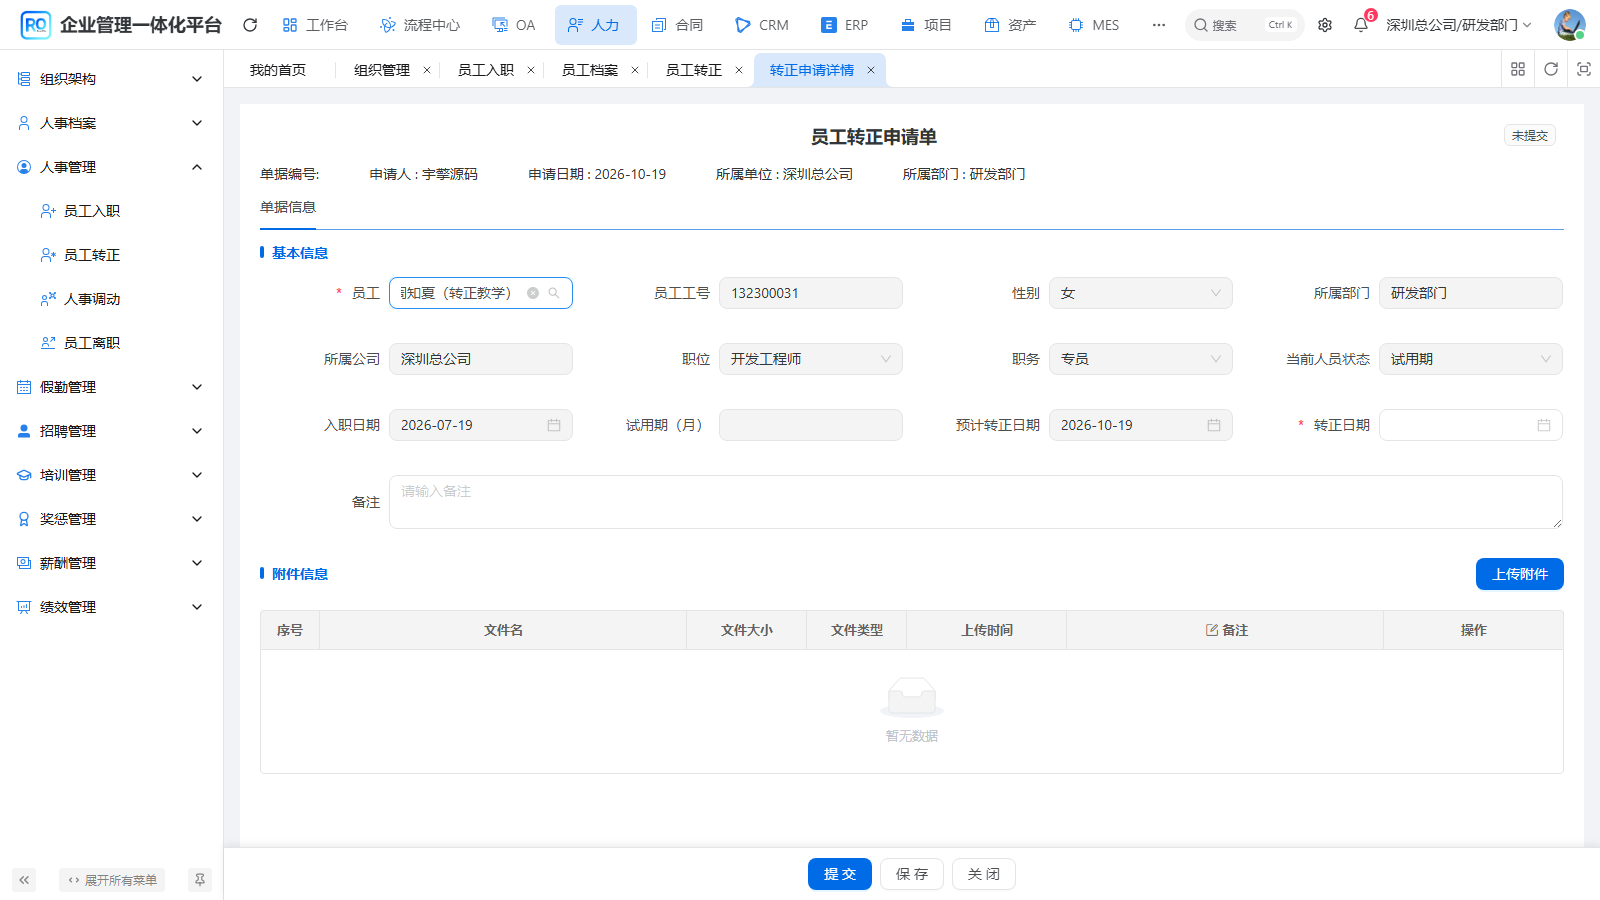Click the refresh icon beside platform title
The width and height of the screenshot is (1600, 900).
point(250,25)
